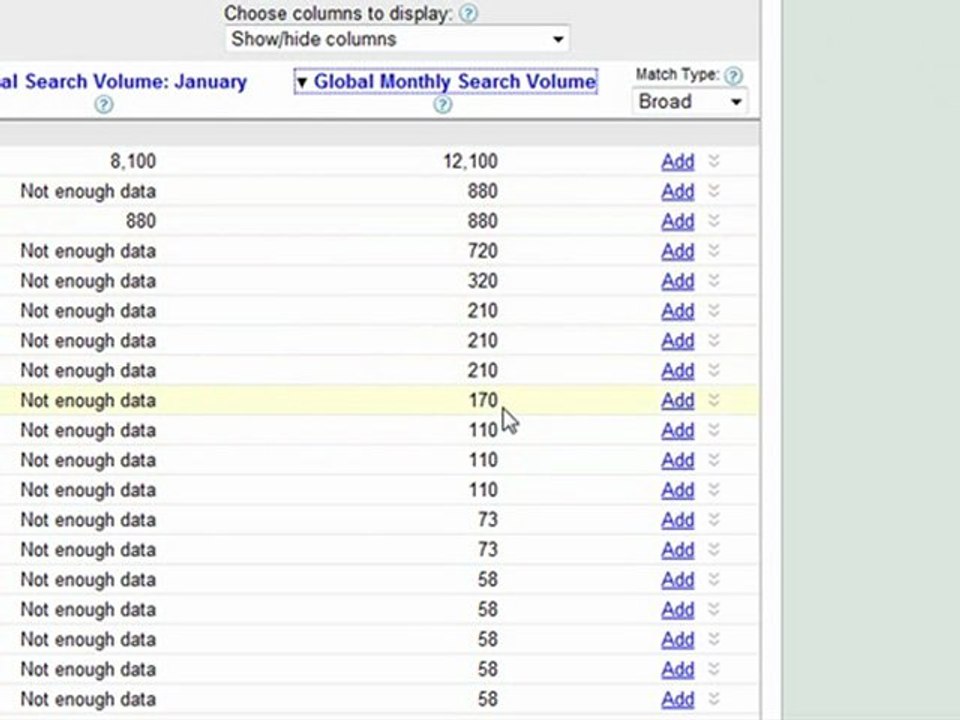Screen dimensions: 960x720
Task: Open the Broad match type dropdown
Action: click(689, 101)
